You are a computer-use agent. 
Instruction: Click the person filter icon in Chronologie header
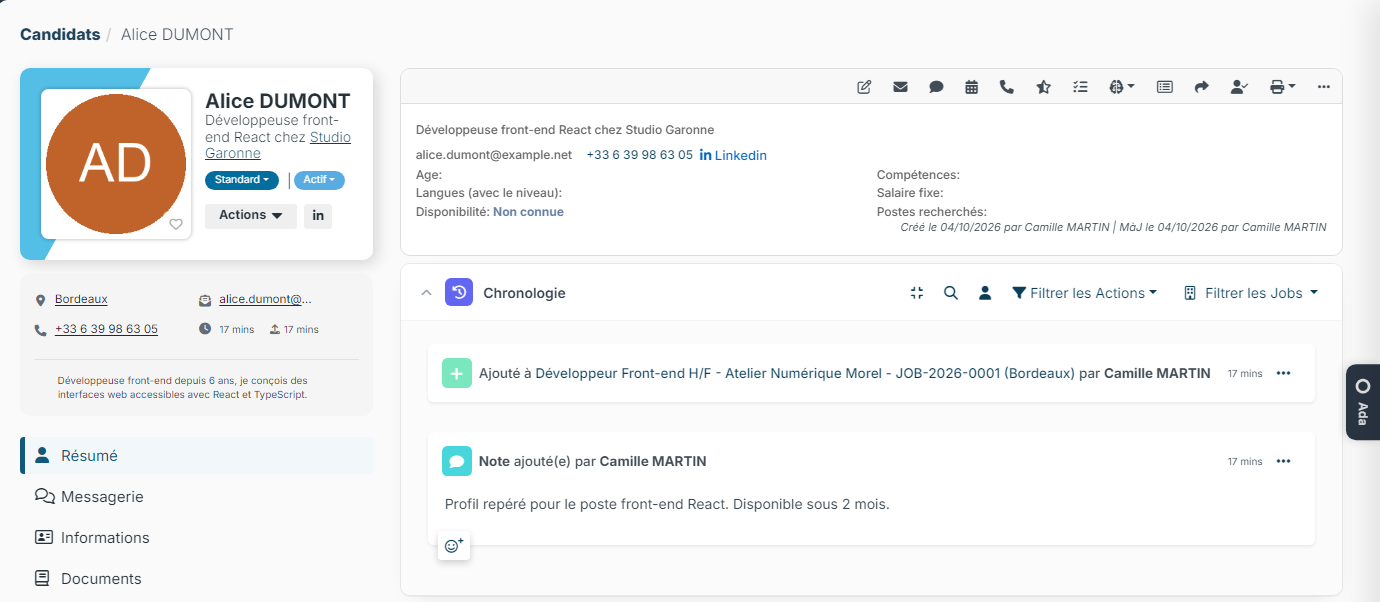[x=985, y=293]
